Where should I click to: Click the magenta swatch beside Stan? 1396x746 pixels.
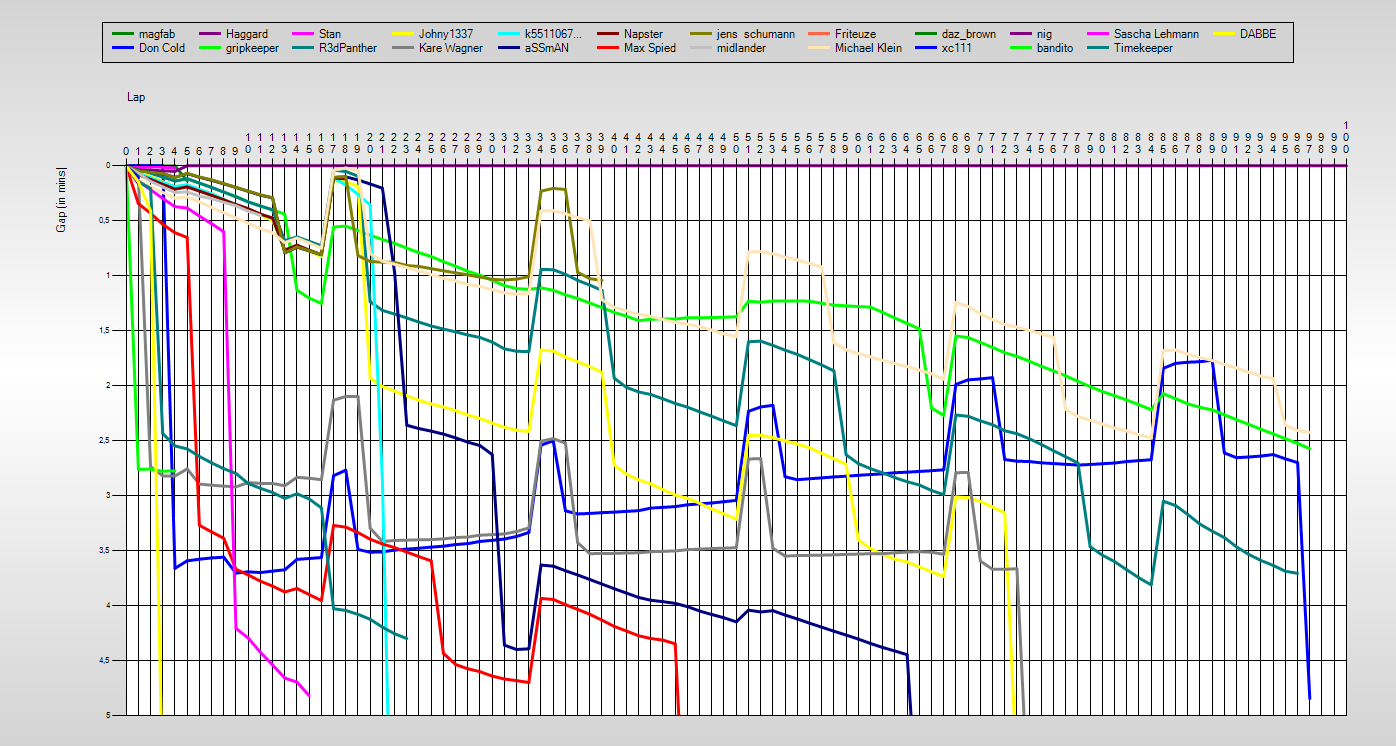[x=304, y=35]
